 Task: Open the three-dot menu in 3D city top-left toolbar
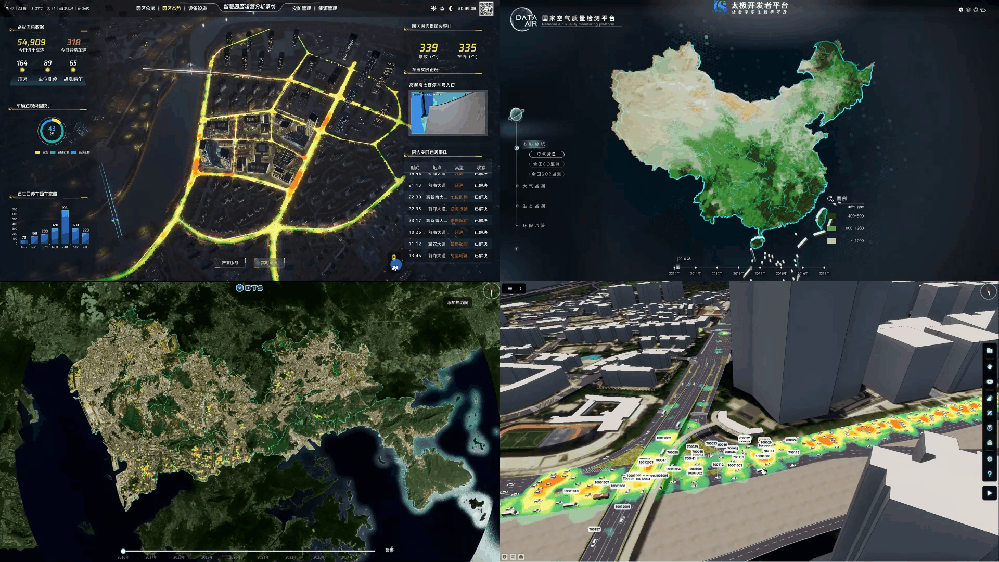(520, 289)
